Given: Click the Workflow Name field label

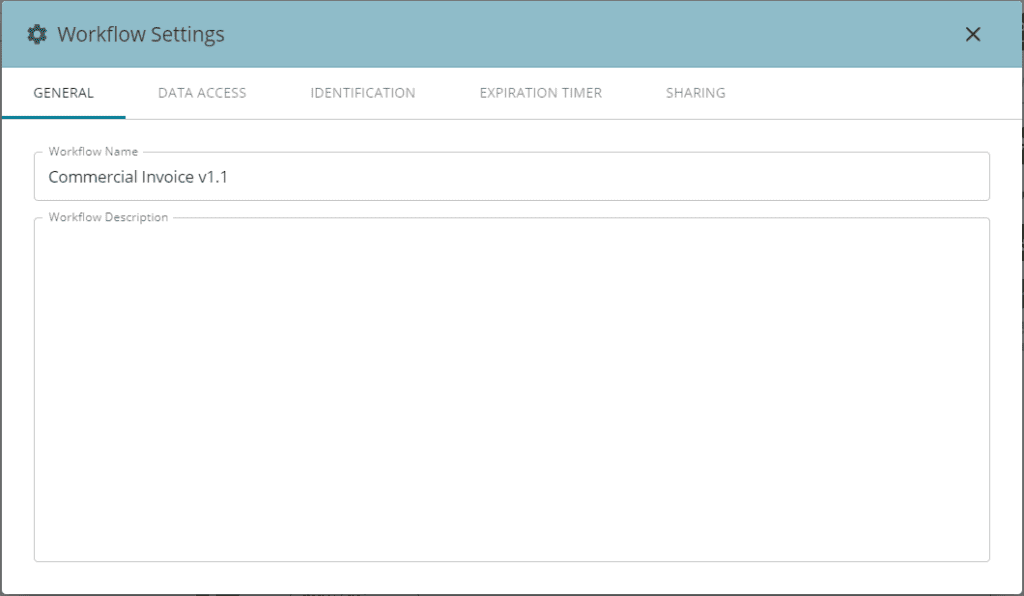Looking at the screenshot, I should click(x=93, y=151).
